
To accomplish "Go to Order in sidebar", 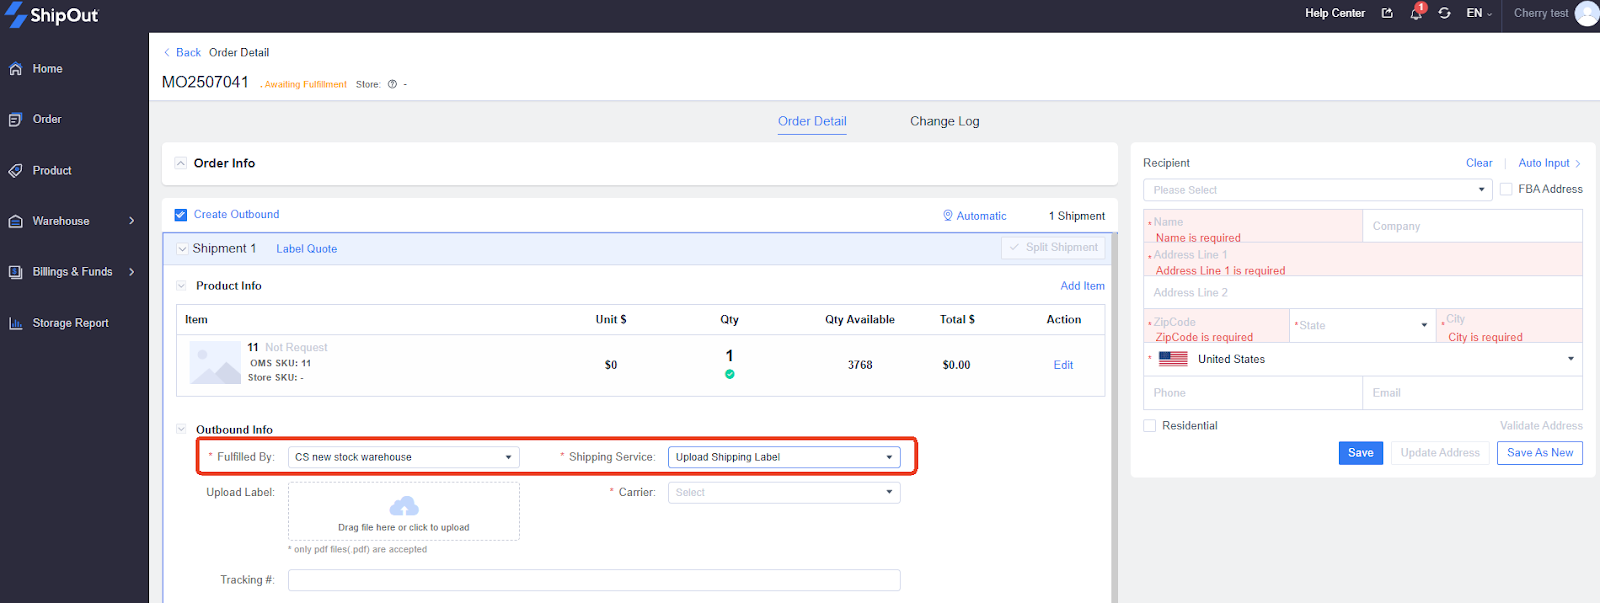I will [47, 120].
